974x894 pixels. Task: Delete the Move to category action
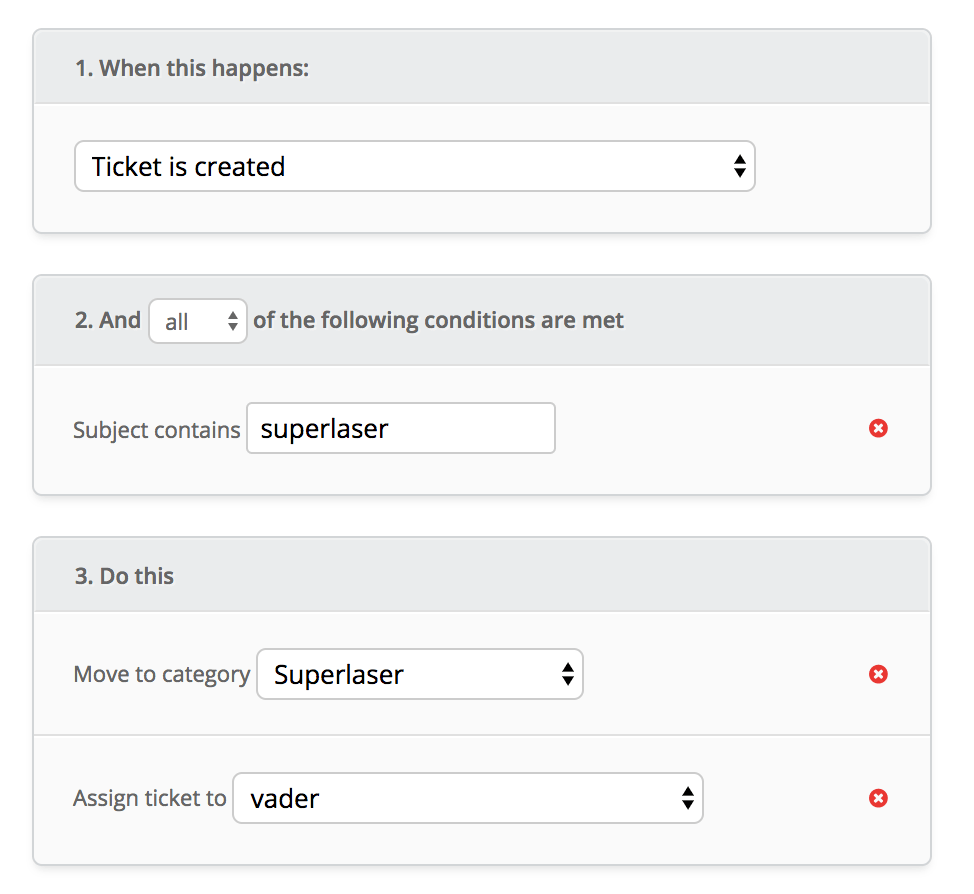click(878, 674)
